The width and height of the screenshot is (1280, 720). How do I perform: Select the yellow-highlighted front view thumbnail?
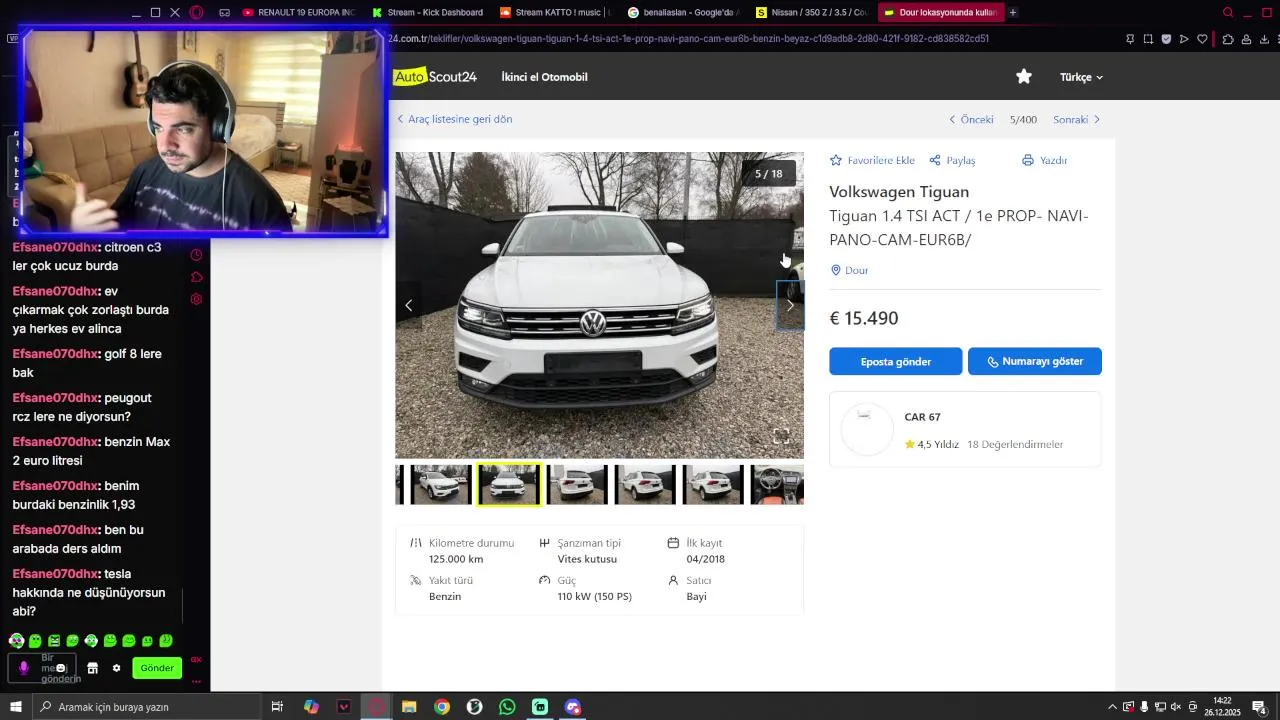coord(509,484)
